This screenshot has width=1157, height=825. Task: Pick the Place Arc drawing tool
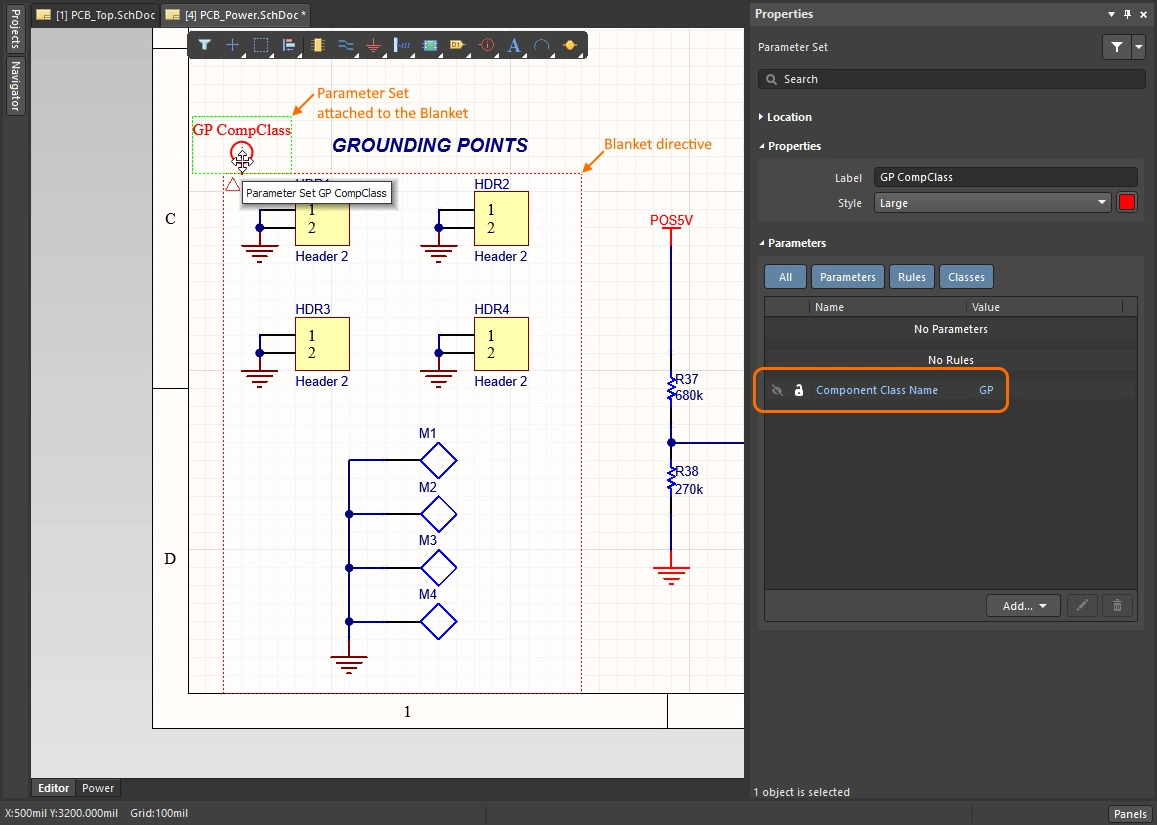(541, 45)
